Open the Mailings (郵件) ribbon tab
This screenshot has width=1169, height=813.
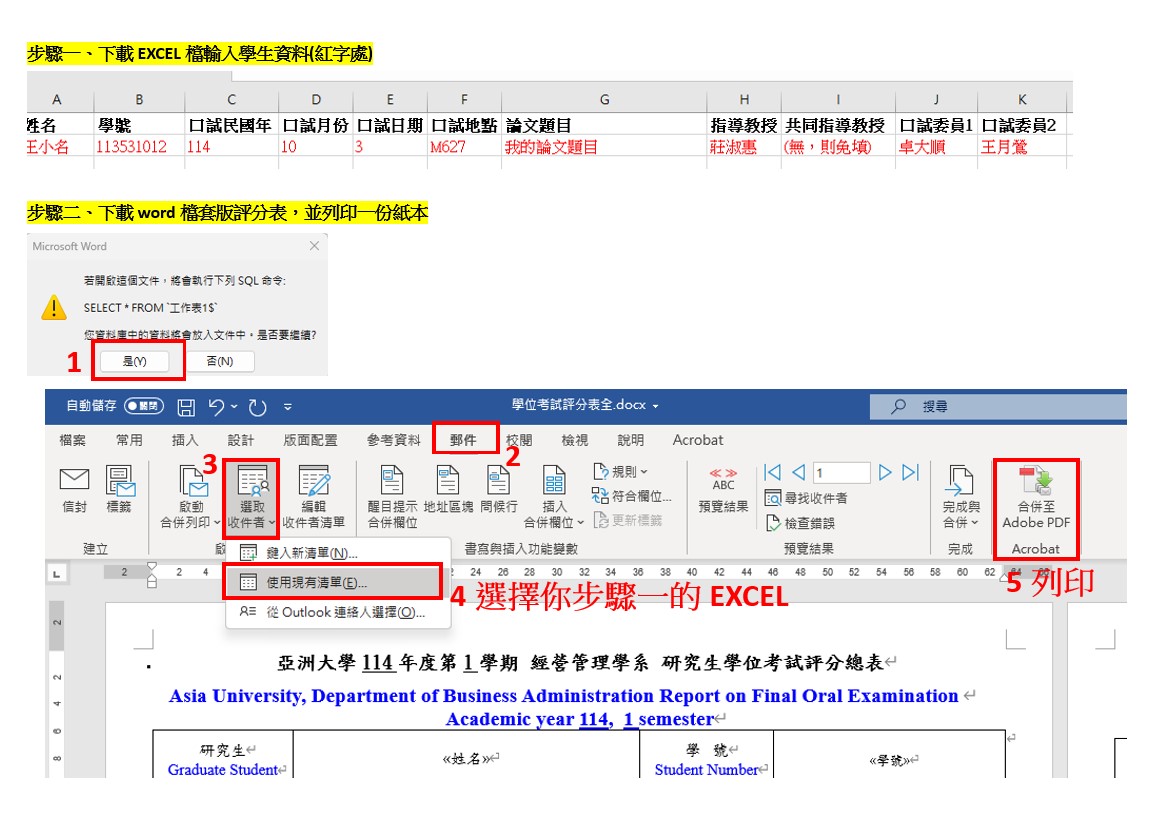462,440
